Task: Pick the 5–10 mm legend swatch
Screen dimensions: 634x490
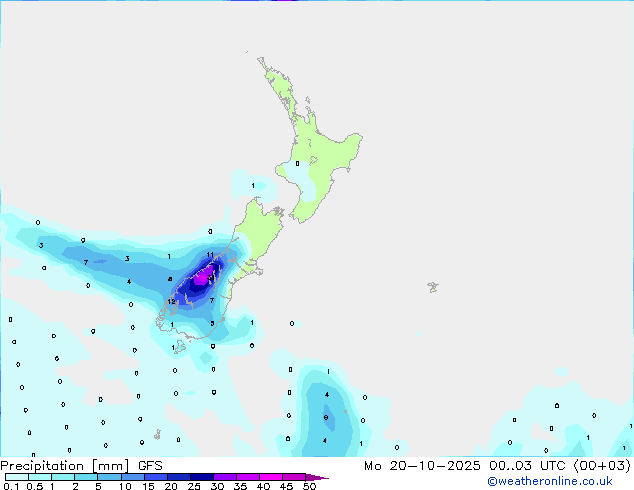Action: click(x=109, y=477)
